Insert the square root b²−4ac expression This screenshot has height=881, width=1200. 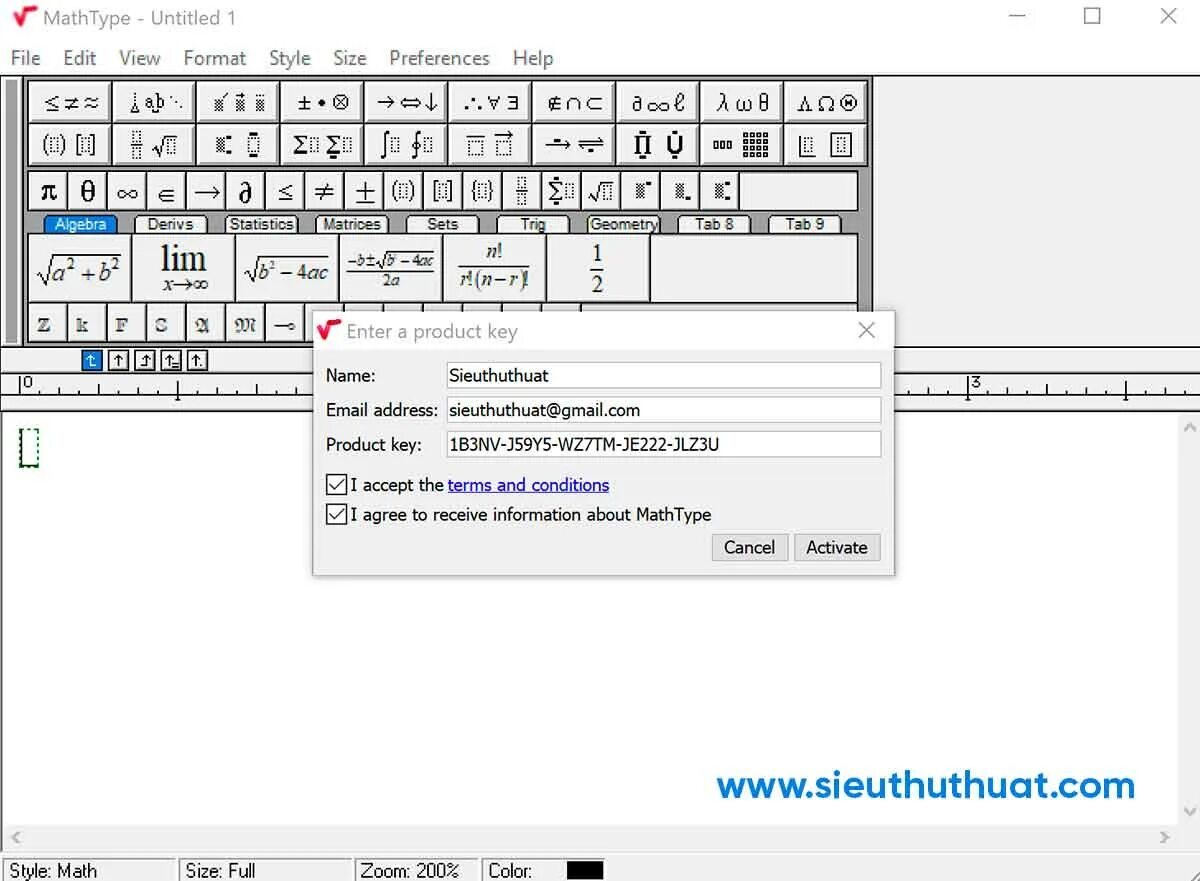pos(287,268)
